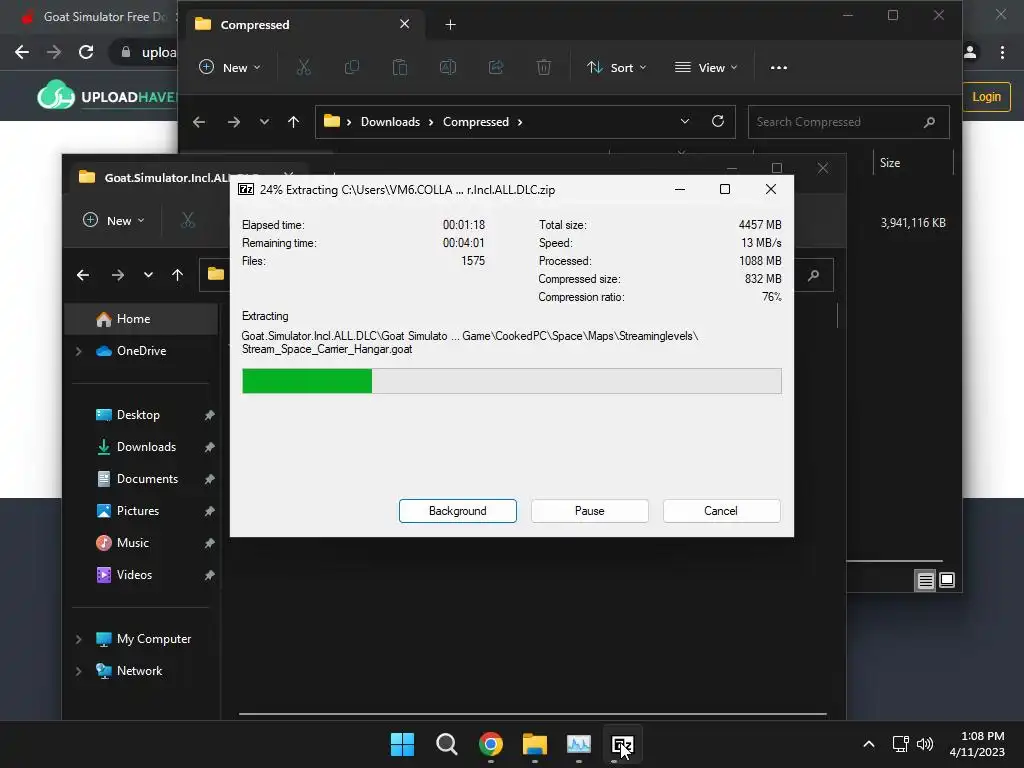
Task: Expand My Computer tree node
Action: tap(78, 639)
